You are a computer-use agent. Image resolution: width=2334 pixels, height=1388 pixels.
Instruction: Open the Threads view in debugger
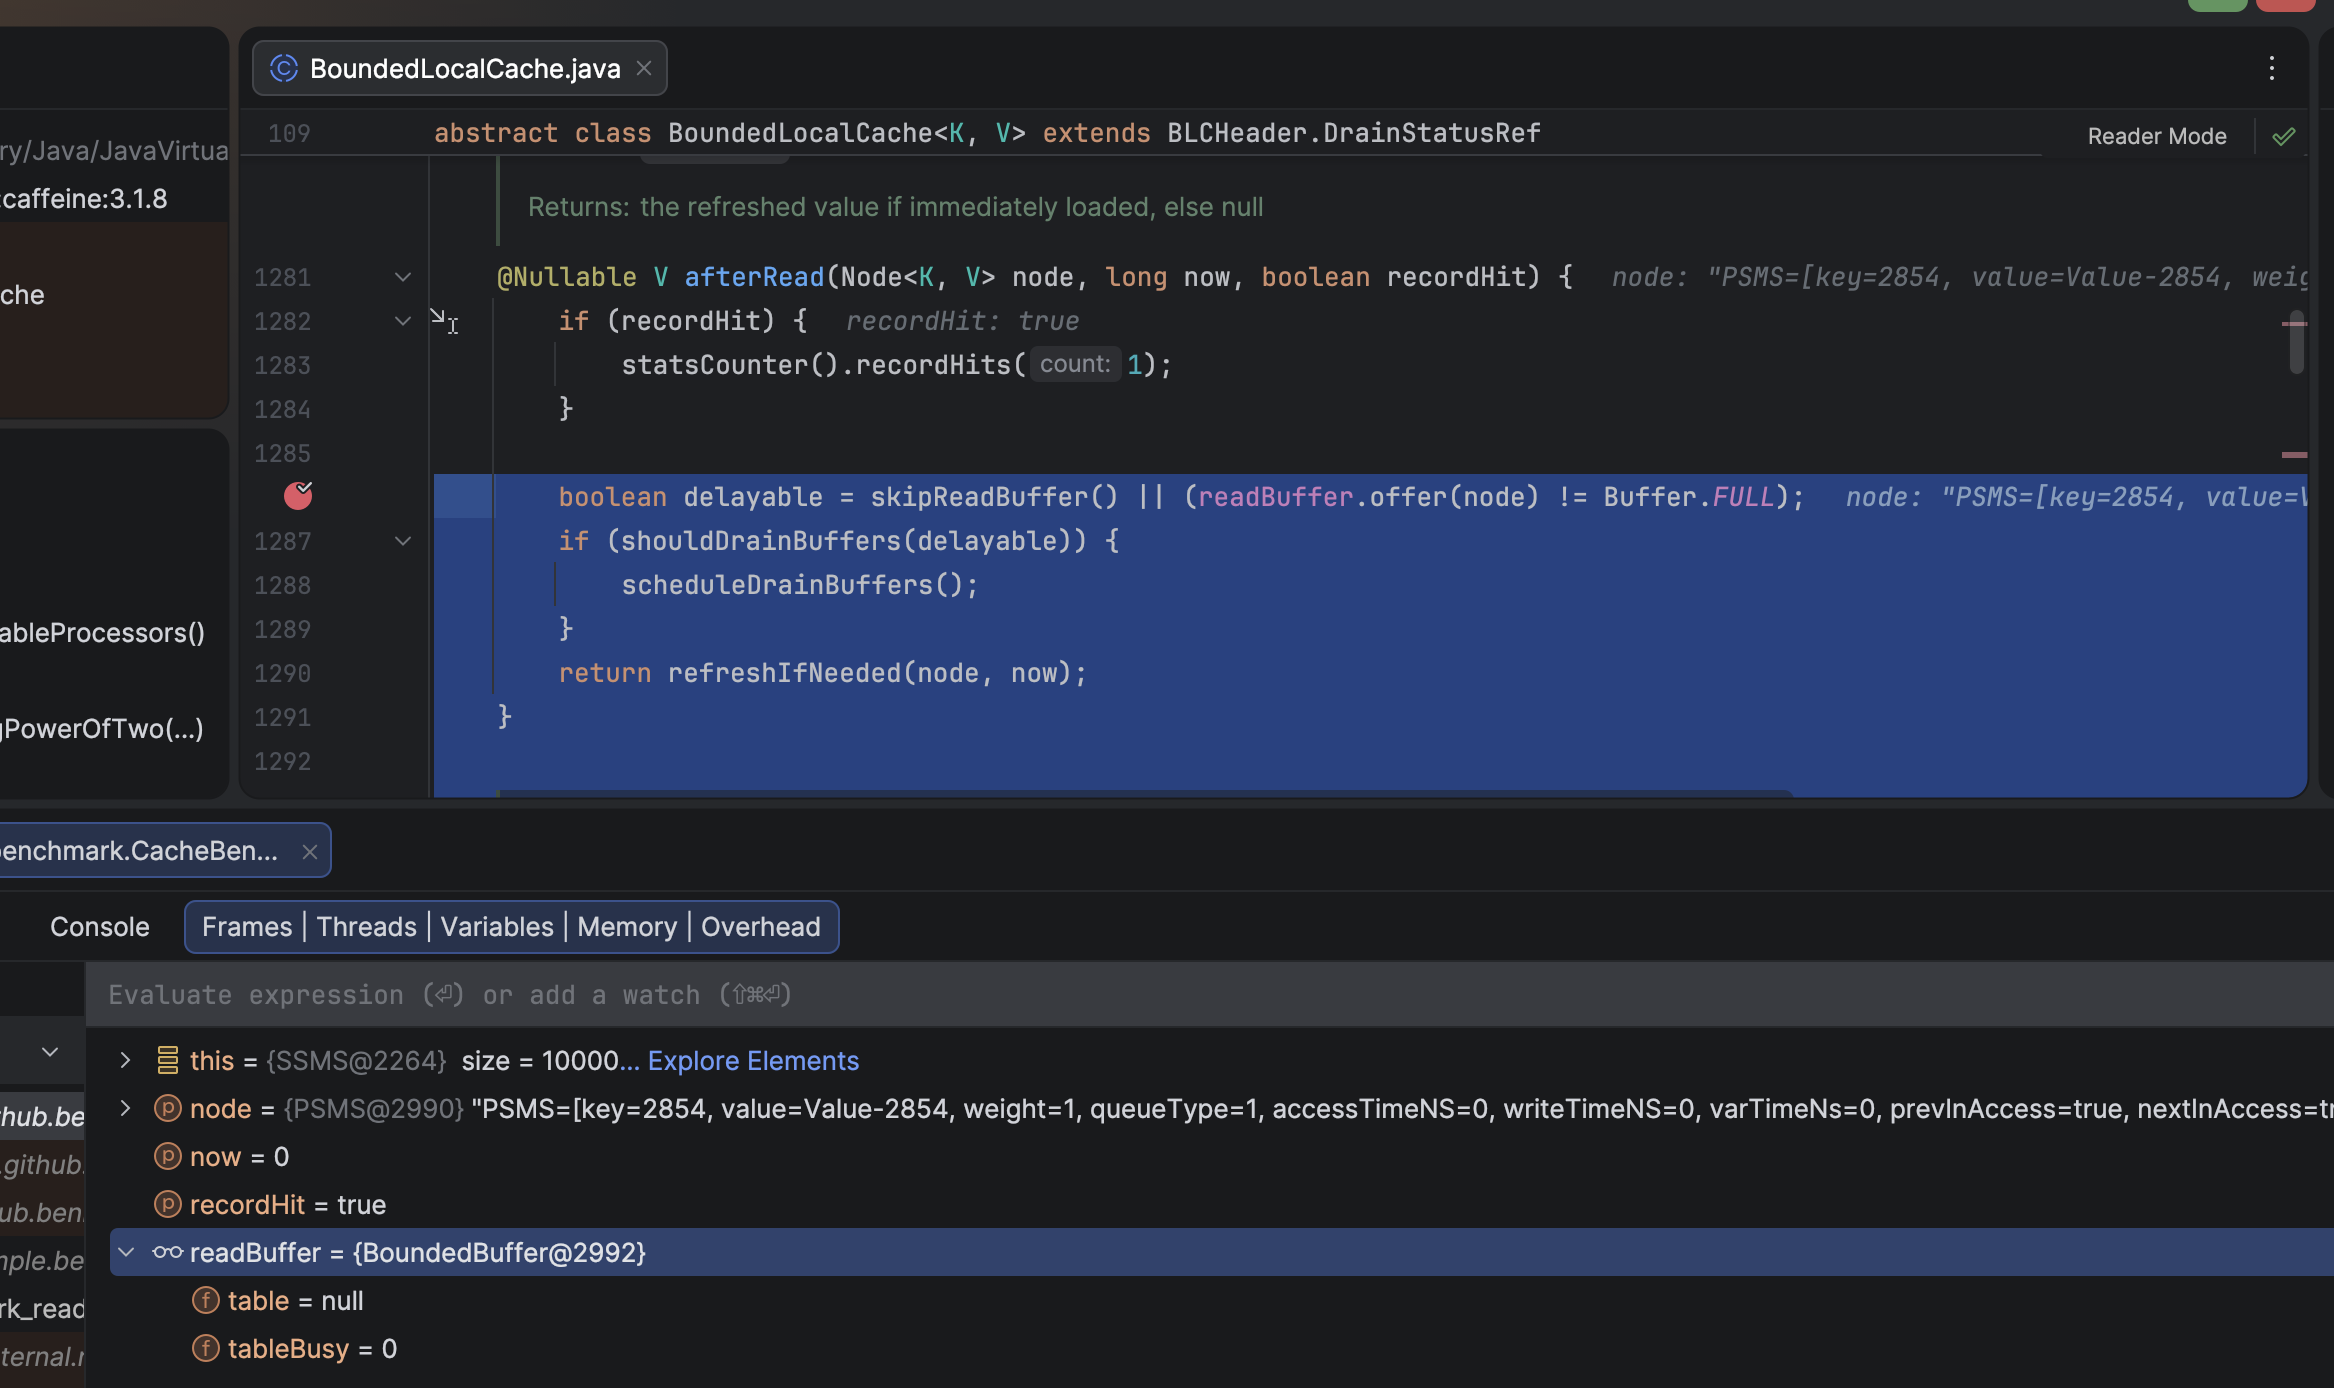(366, 927)
